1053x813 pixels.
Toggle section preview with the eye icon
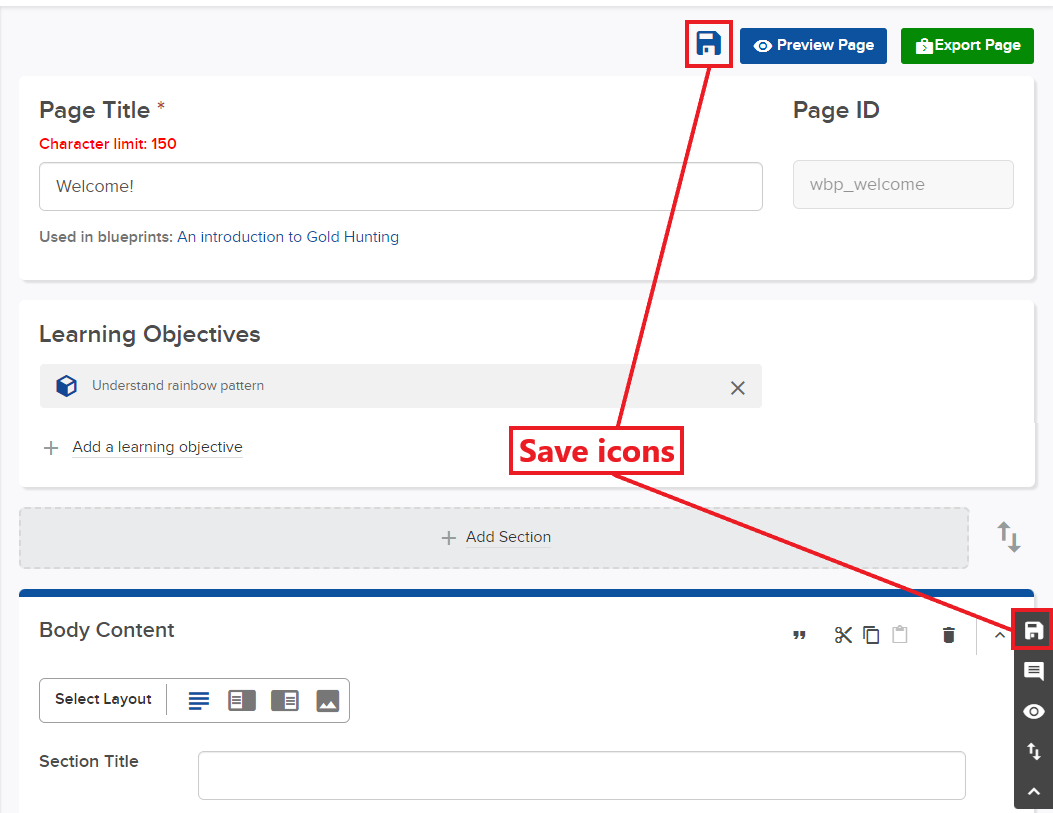pos(1034,711)
